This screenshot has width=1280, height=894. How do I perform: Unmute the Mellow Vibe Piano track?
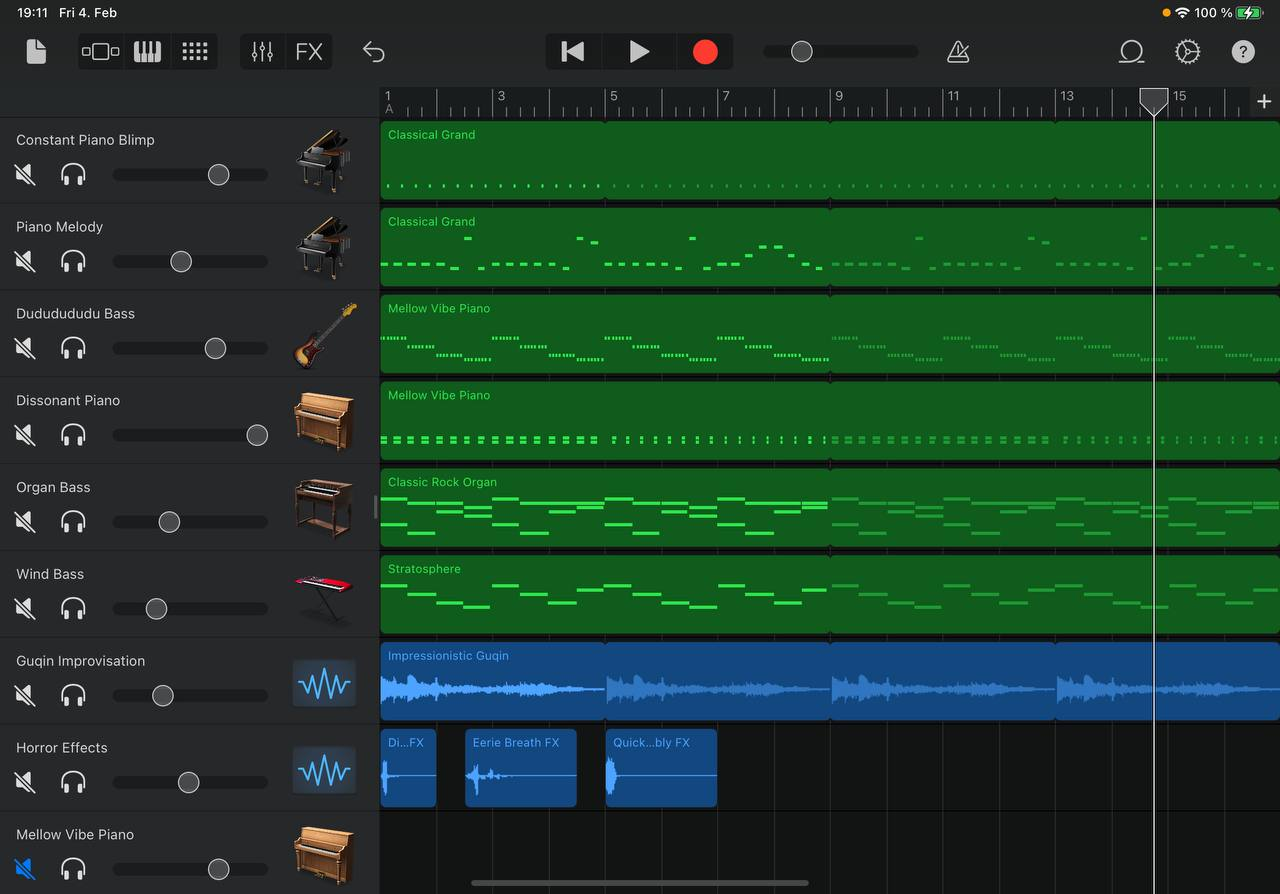click(x=24, y=869)
